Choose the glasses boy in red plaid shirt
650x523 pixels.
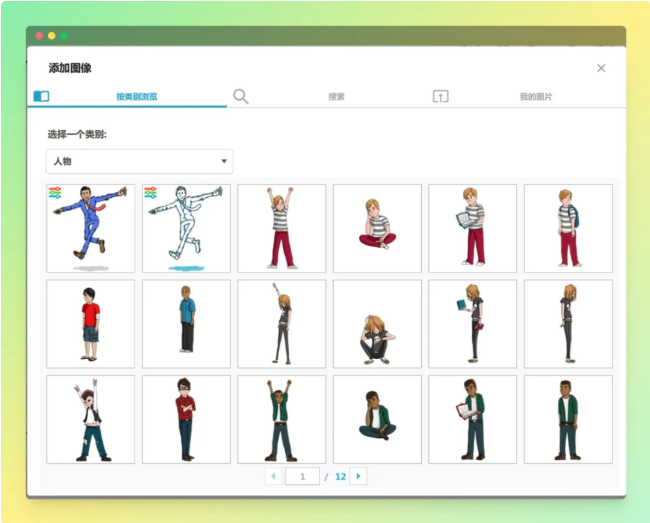(x=186, y=419)
